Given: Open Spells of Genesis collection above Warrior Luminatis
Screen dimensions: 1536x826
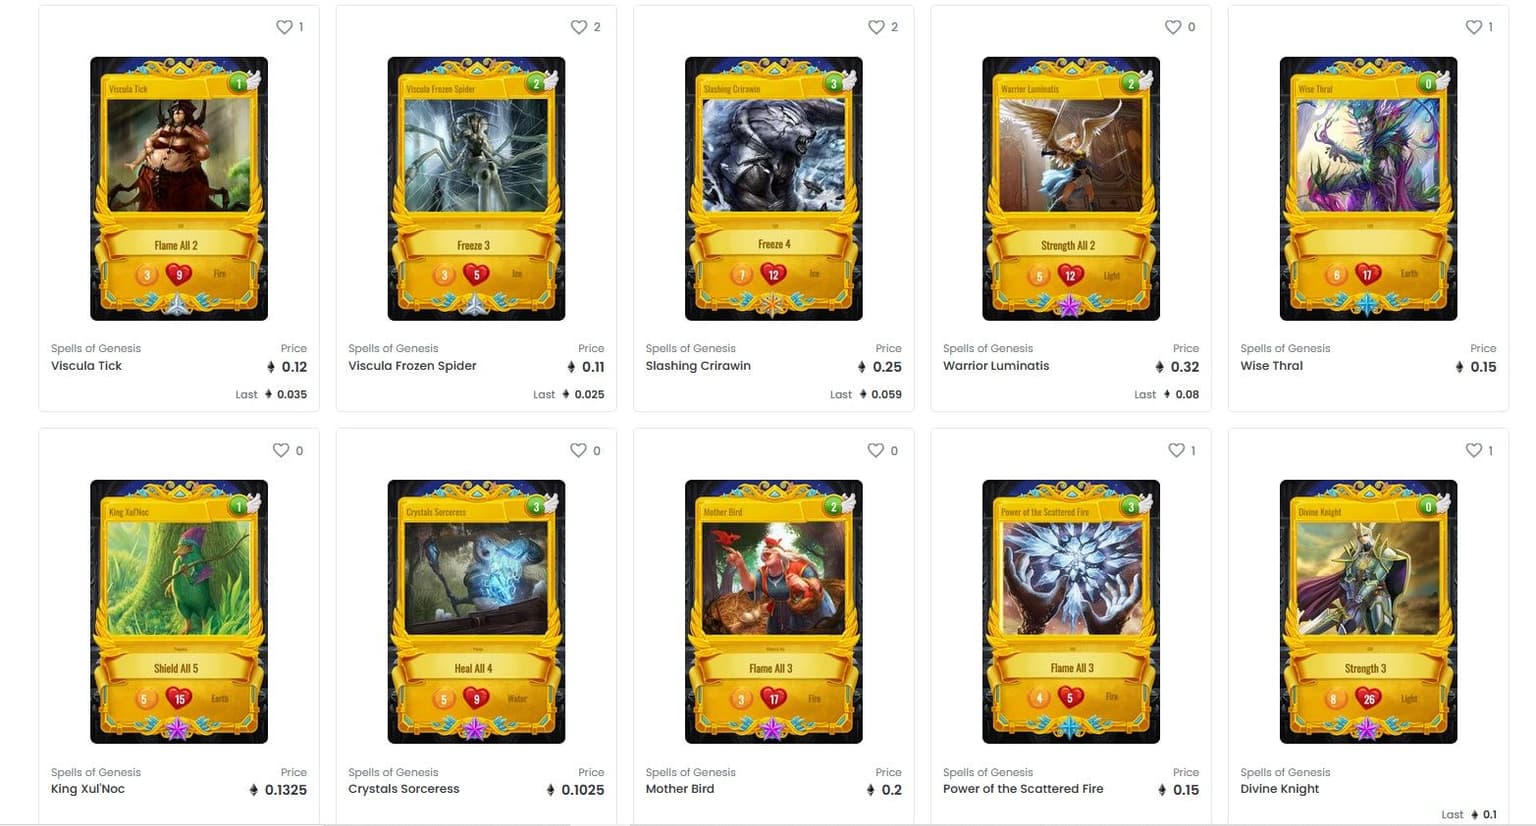Looking at the screenshot, I should (x=988, y=348).
